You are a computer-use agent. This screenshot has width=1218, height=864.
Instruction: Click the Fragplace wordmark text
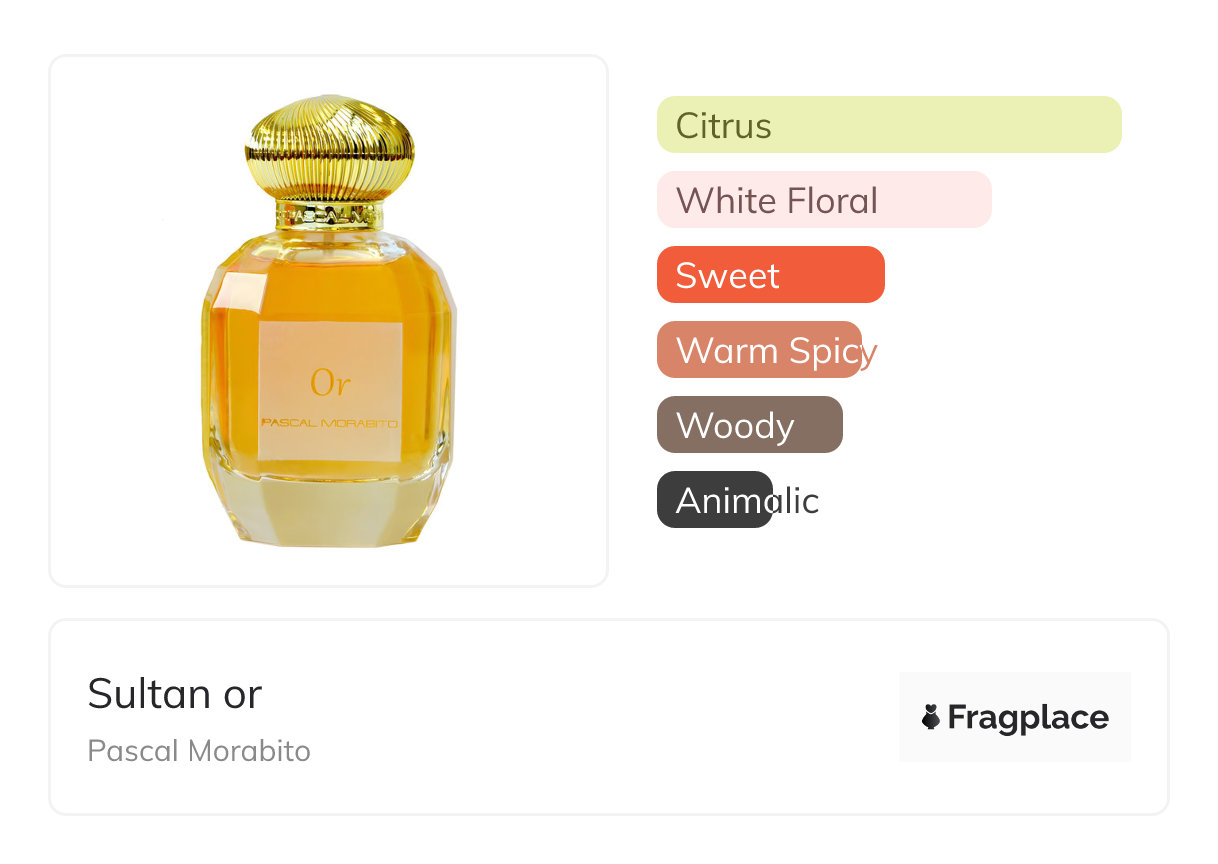[1027, 717]
